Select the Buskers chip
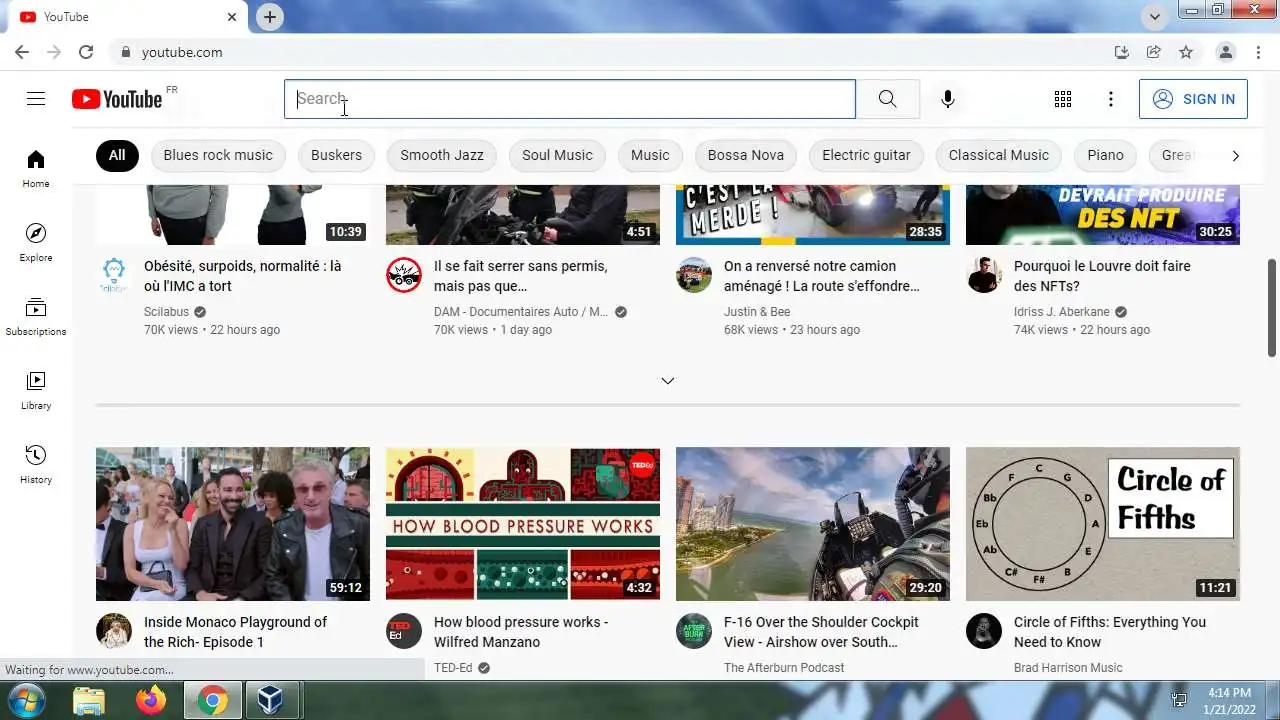 [336, 155]
